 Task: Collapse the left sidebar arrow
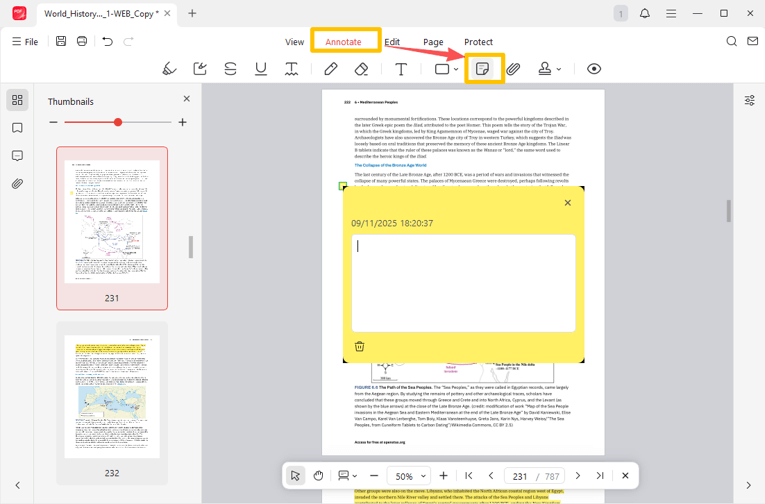18,485
